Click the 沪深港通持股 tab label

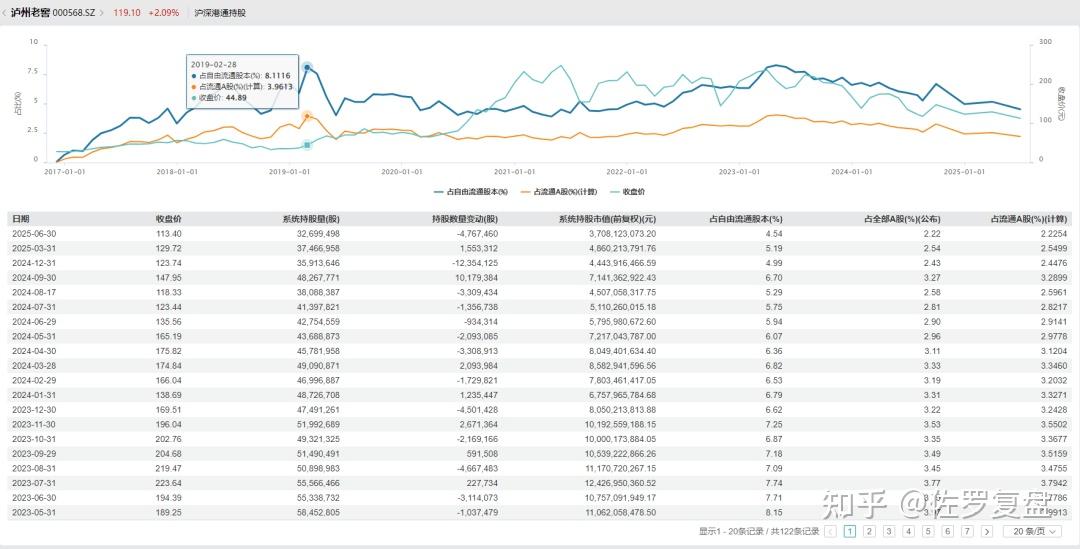point(220,12)
